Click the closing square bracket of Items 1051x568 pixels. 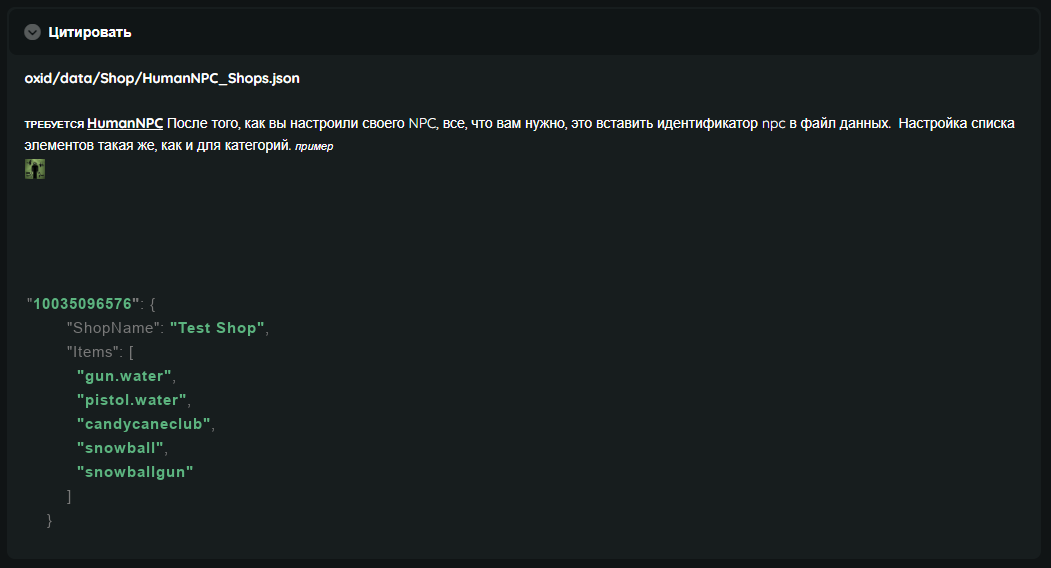[x=69, y=496]
